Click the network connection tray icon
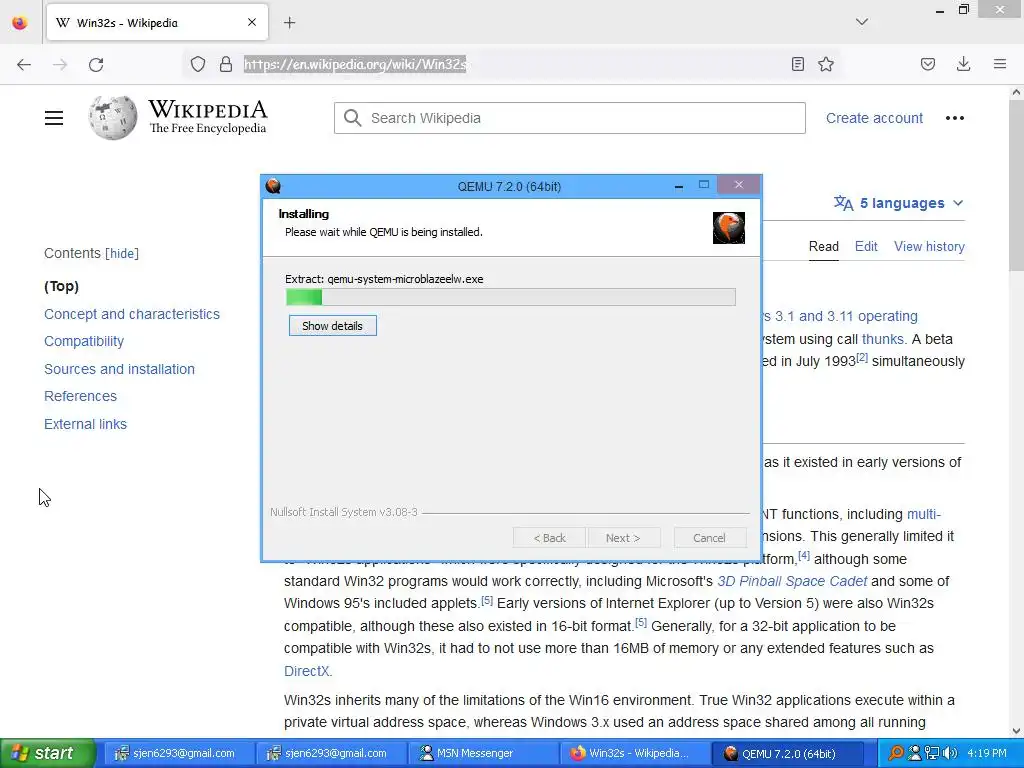Viewport: 1024px width, 768px height. (x=931, y=753)
